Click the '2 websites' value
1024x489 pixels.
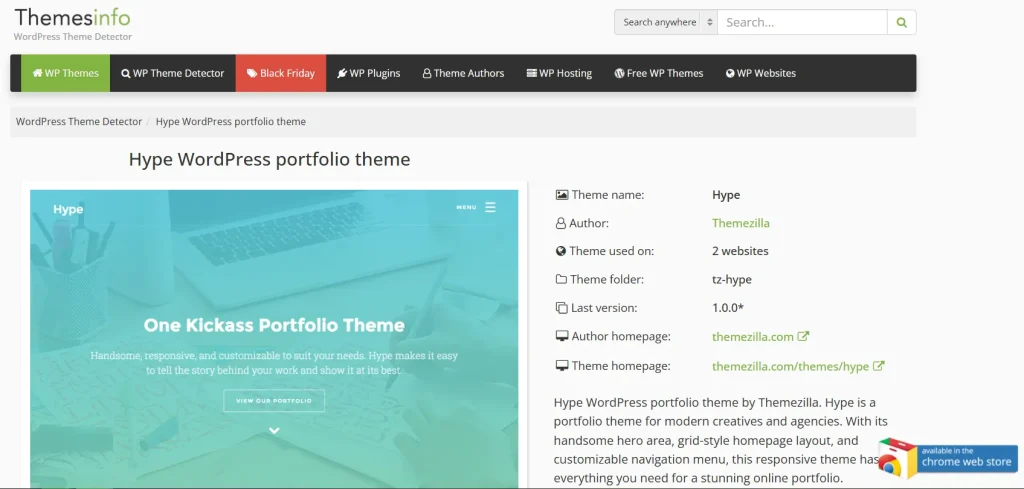pos(740,251)
